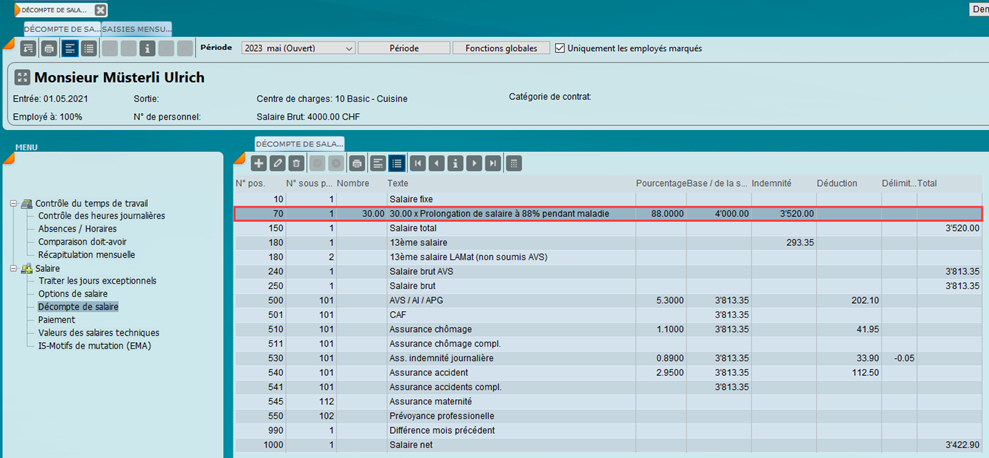Uncheck 'Uniquement les employés marqués' checkbox
Screen dimensions: 989x458
[560, 48]
